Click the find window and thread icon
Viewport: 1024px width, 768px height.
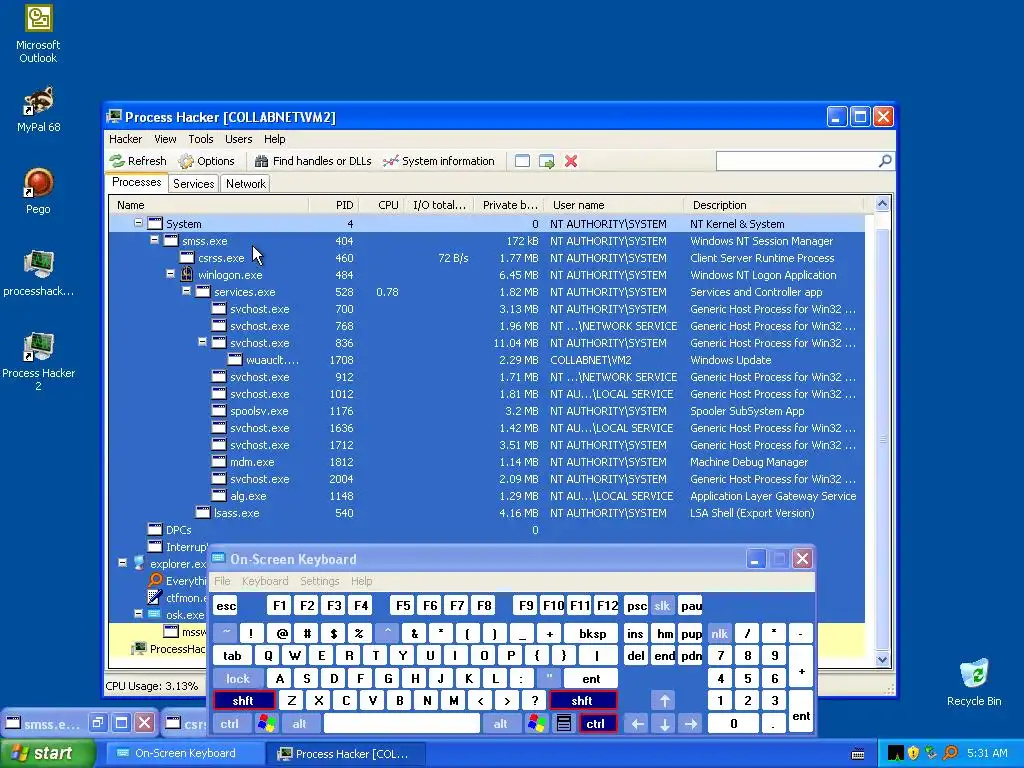tap(547, 161)
